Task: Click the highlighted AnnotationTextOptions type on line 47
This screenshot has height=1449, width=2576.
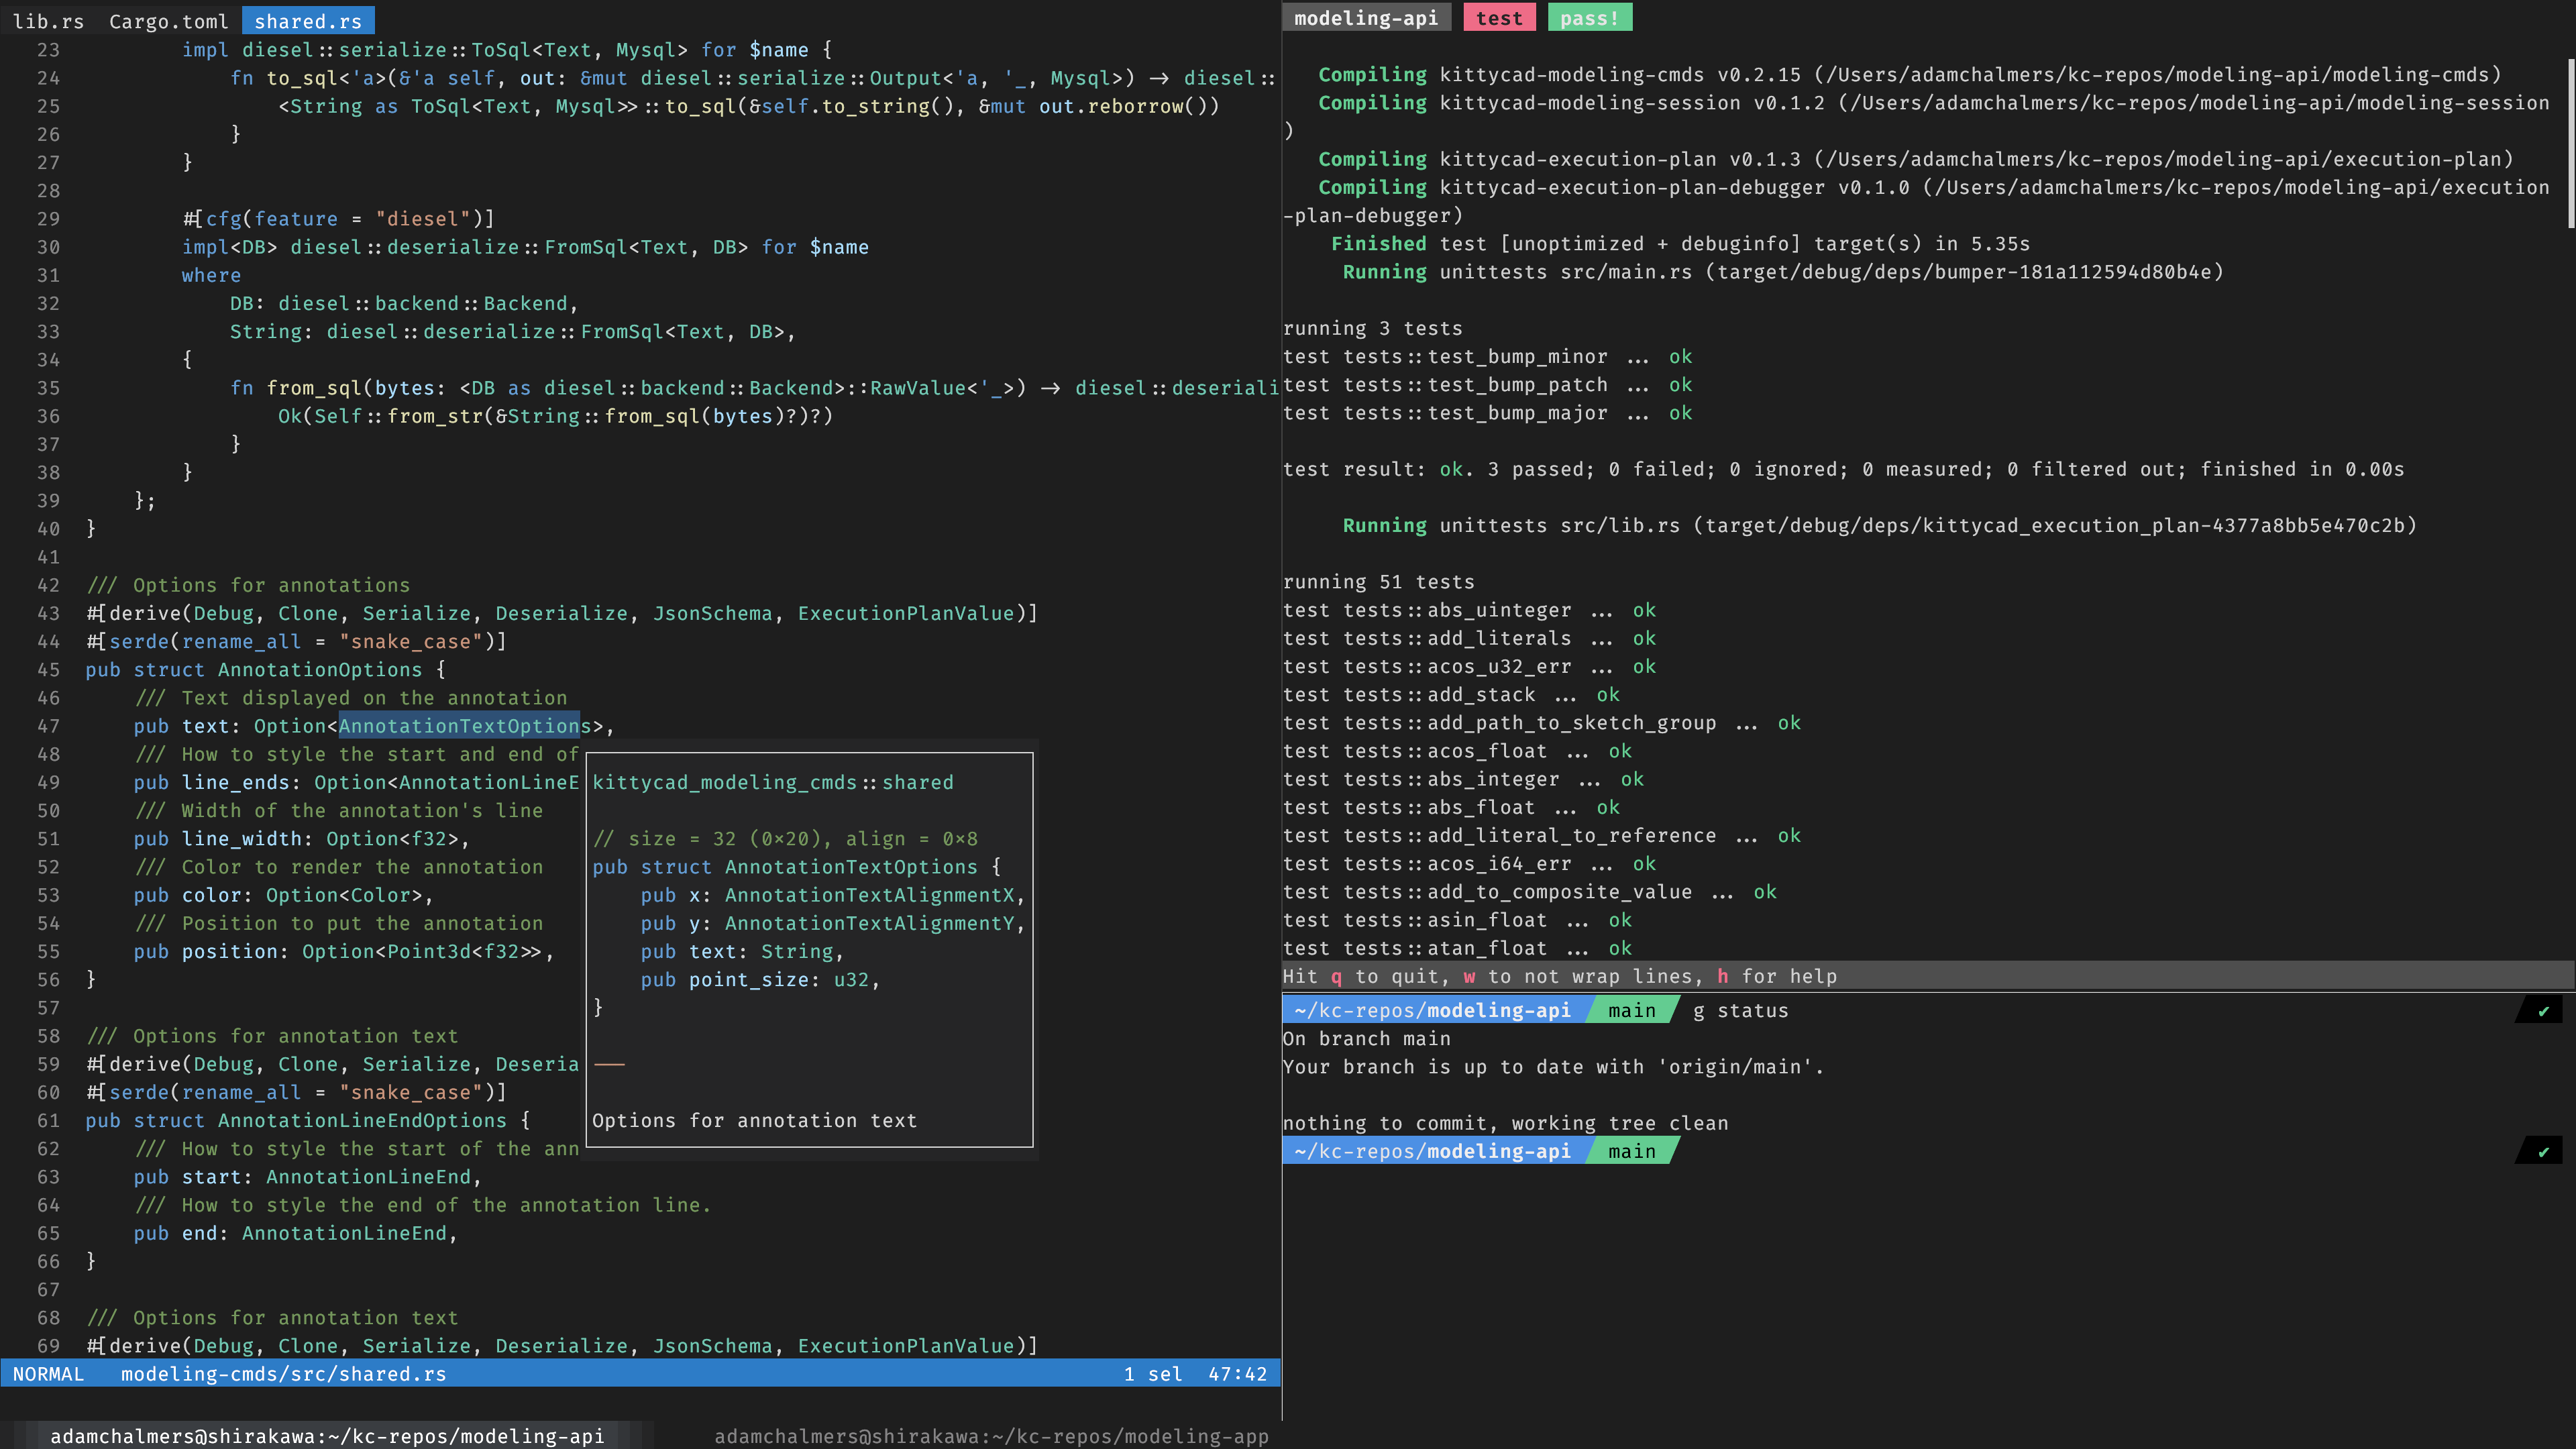Action: pyautogui.click(x=465, y=726)
